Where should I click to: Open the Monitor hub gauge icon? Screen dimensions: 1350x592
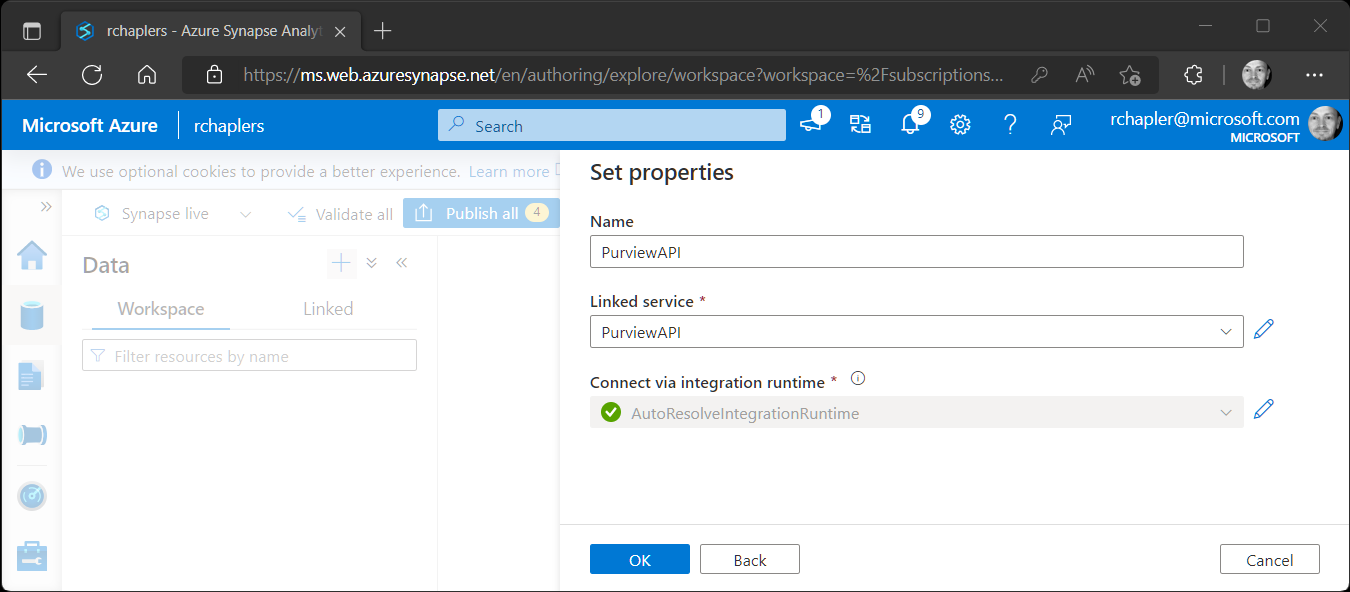[x=32, y=496]
